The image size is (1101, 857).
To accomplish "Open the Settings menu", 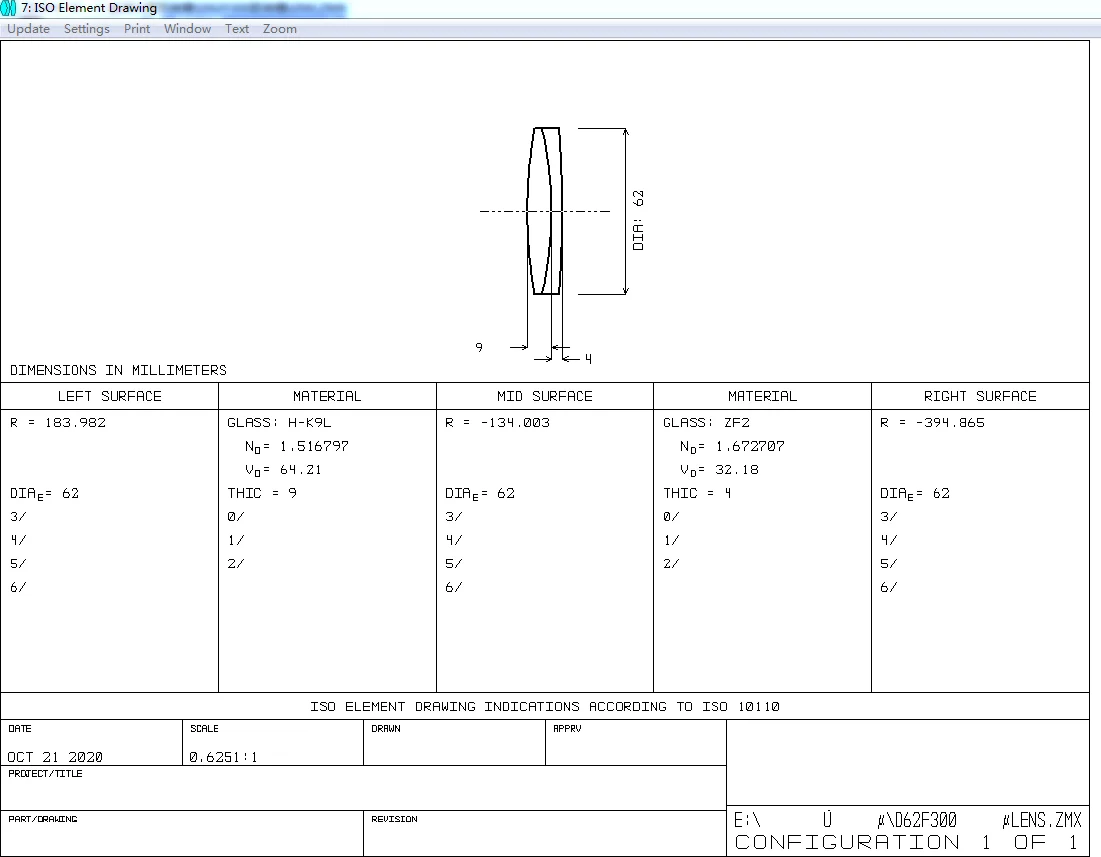I will click(86, 29).
